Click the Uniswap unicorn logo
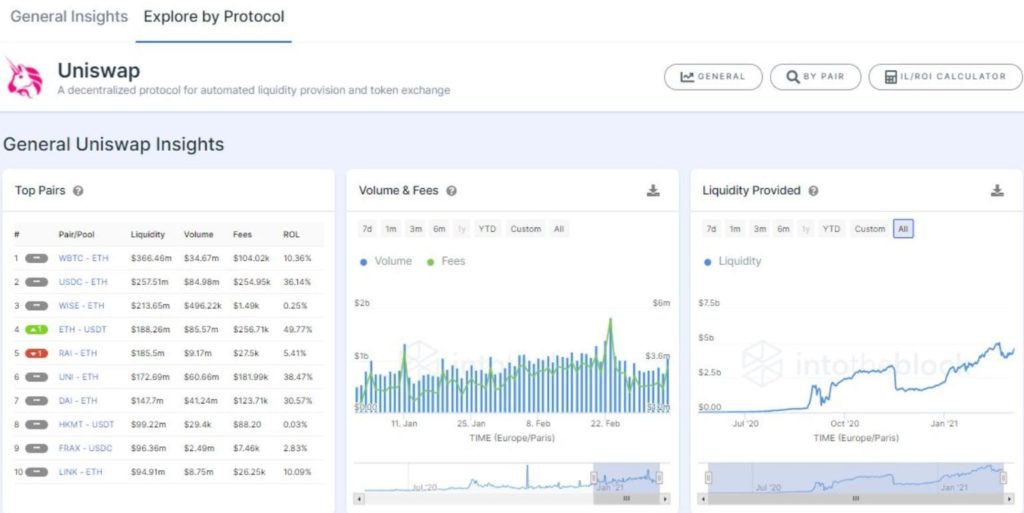The width and height of the screenshot is (1024, 513). (x=24, y=78)
